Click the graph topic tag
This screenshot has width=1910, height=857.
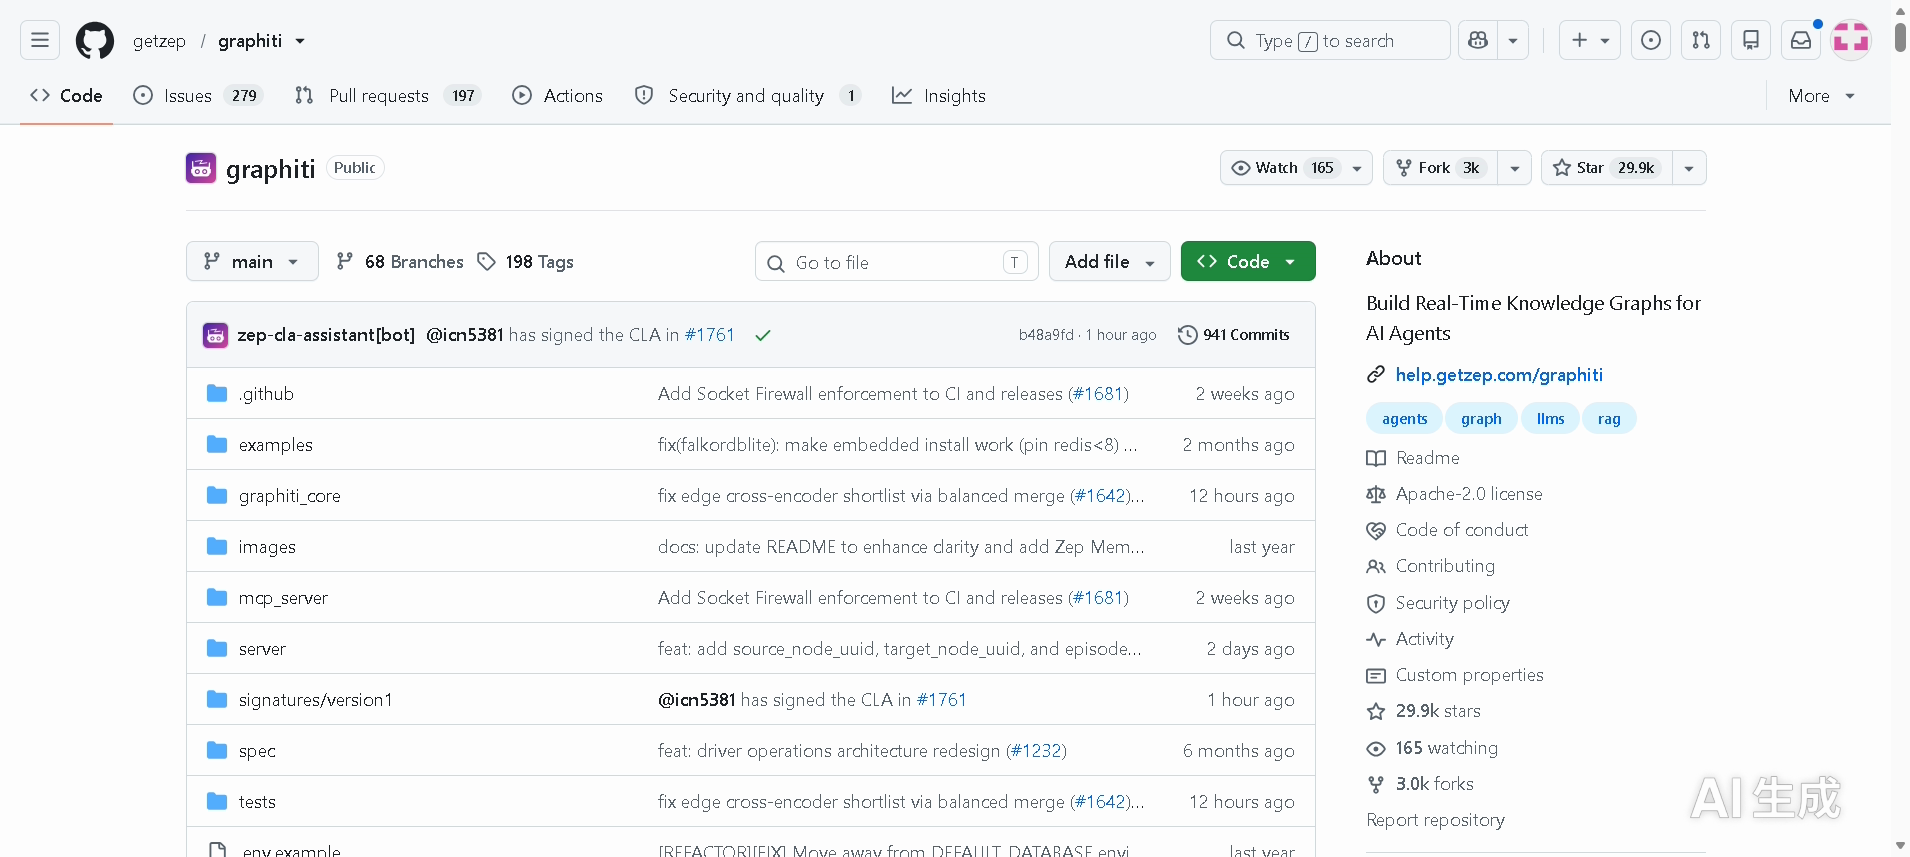point(1481,419)
